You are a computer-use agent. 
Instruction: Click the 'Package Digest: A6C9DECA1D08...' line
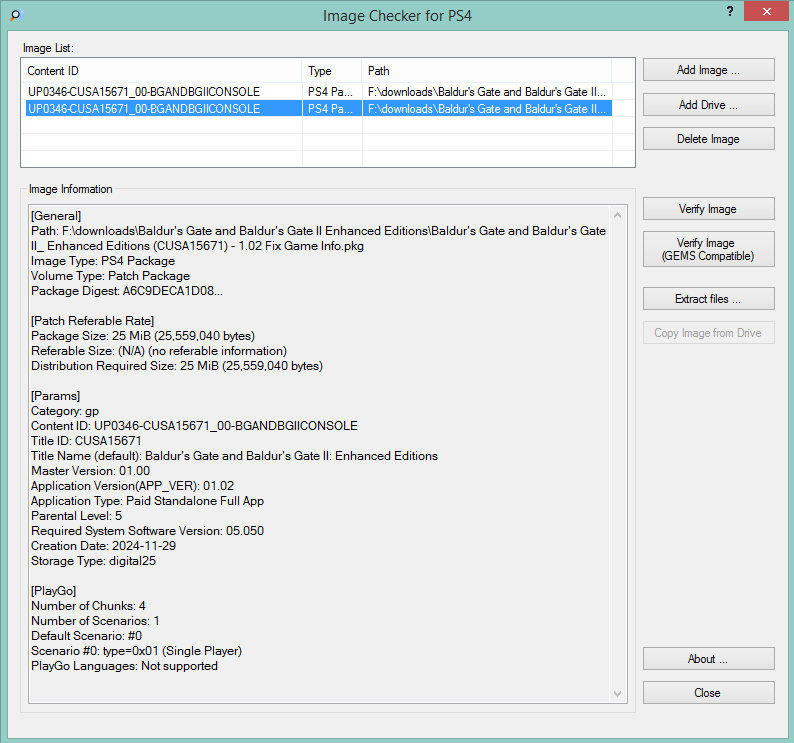(x=127, y=291)
